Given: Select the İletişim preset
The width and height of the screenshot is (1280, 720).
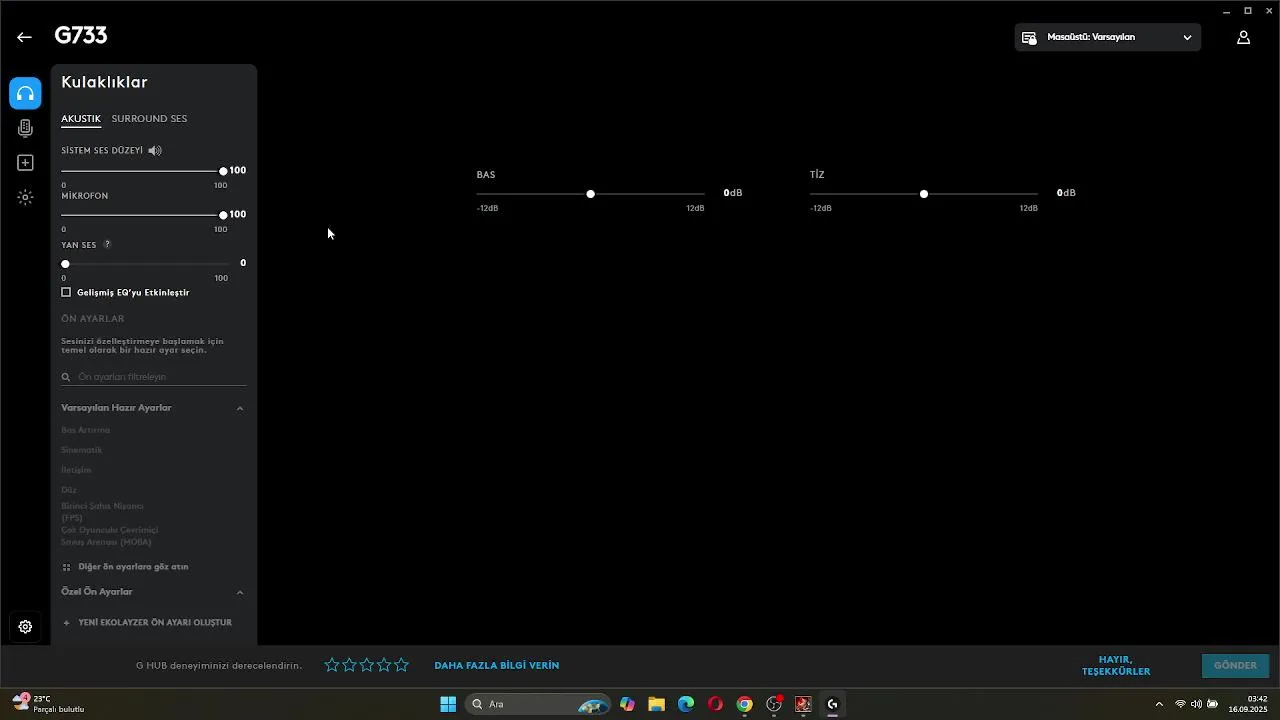Looking at the screenshot, I should click(76, 470).
